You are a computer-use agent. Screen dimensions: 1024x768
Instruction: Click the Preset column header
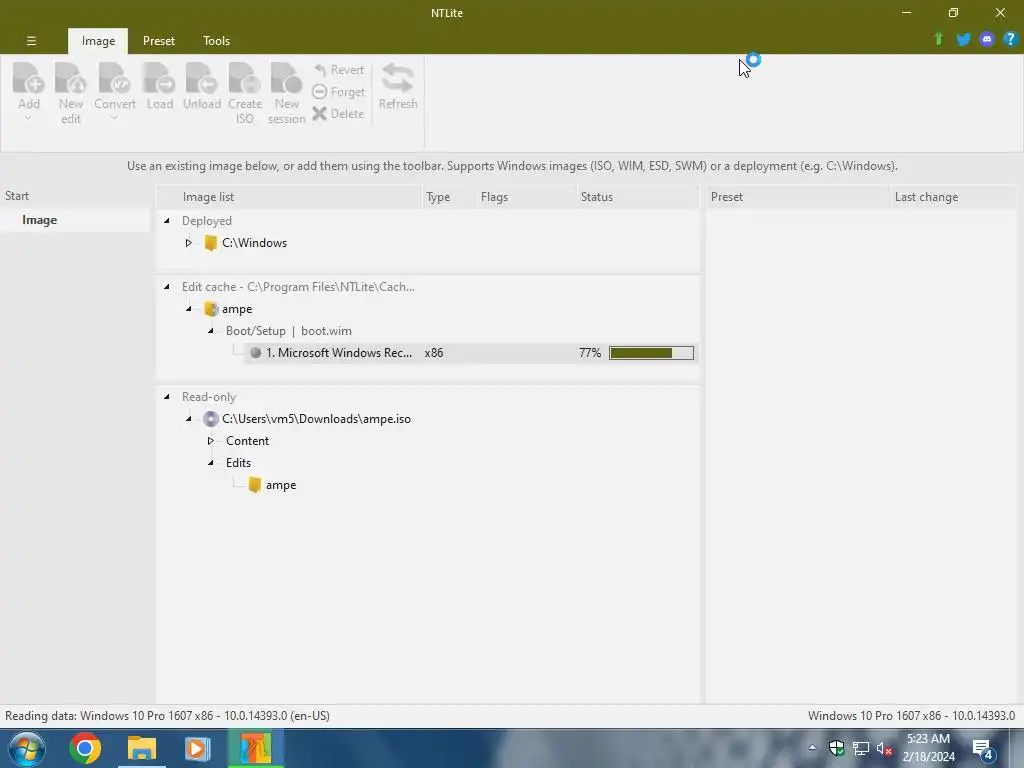[798, 197]
